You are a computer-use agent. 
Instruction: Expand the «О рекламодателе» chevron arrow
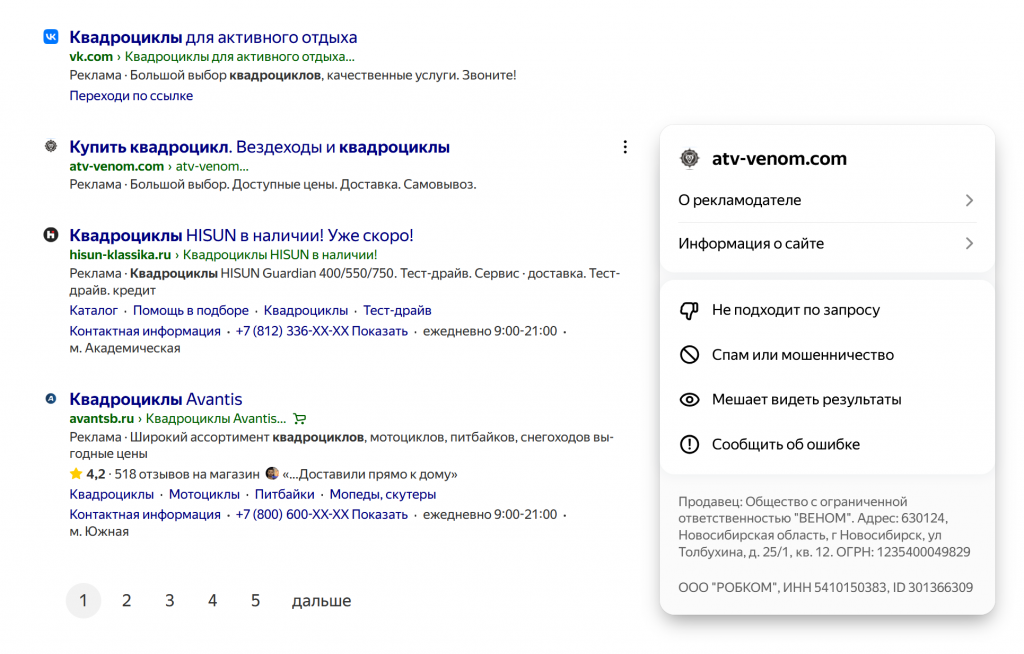point(969,201)
